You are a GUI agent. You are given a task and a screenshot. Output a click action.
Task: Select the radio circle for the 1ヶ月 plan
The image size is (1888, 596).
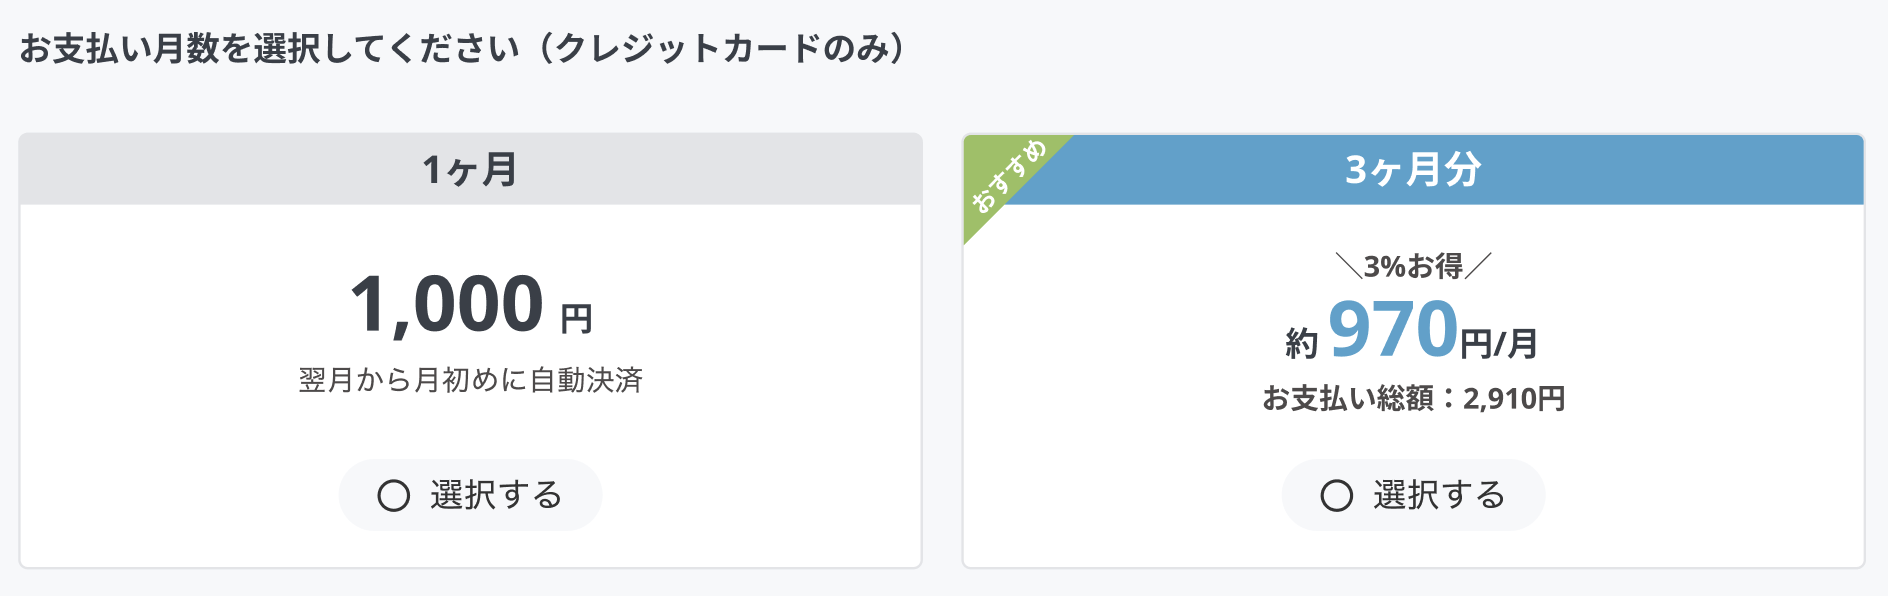tap(393, 496)
